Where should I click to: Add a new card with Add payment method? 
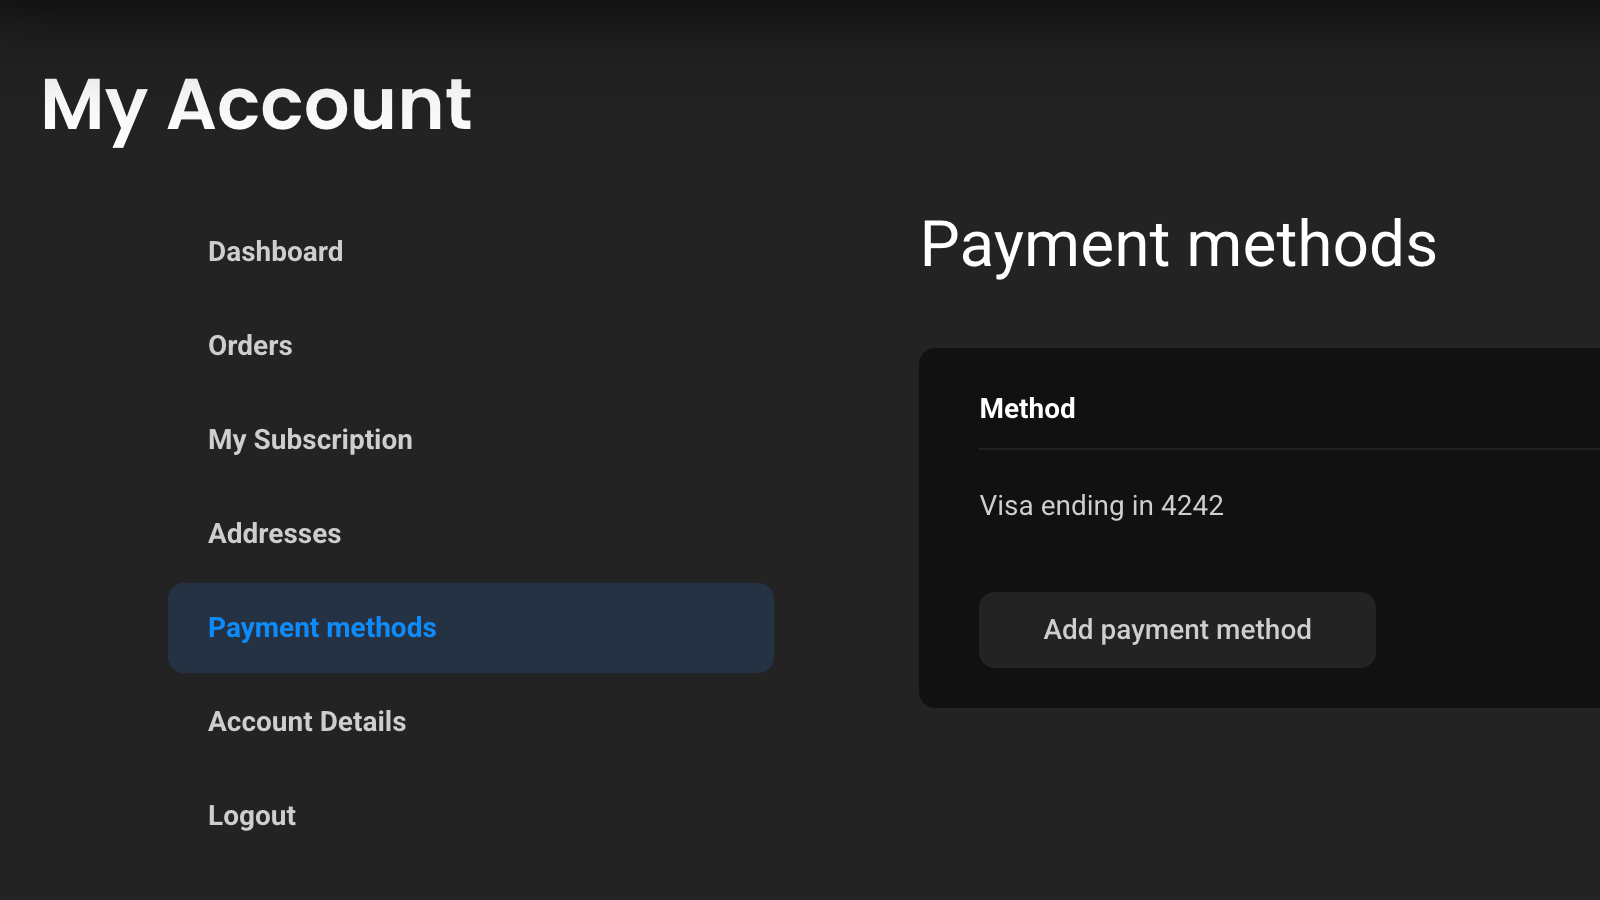pos(1177,629)
